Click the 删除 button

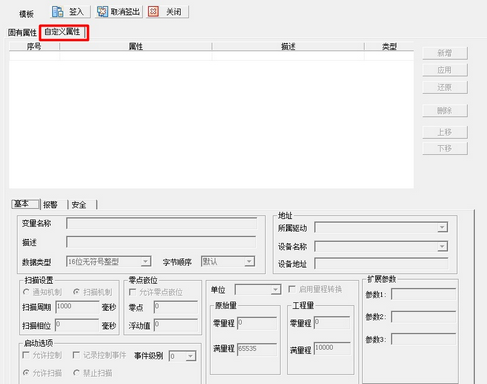click(445, 110)
